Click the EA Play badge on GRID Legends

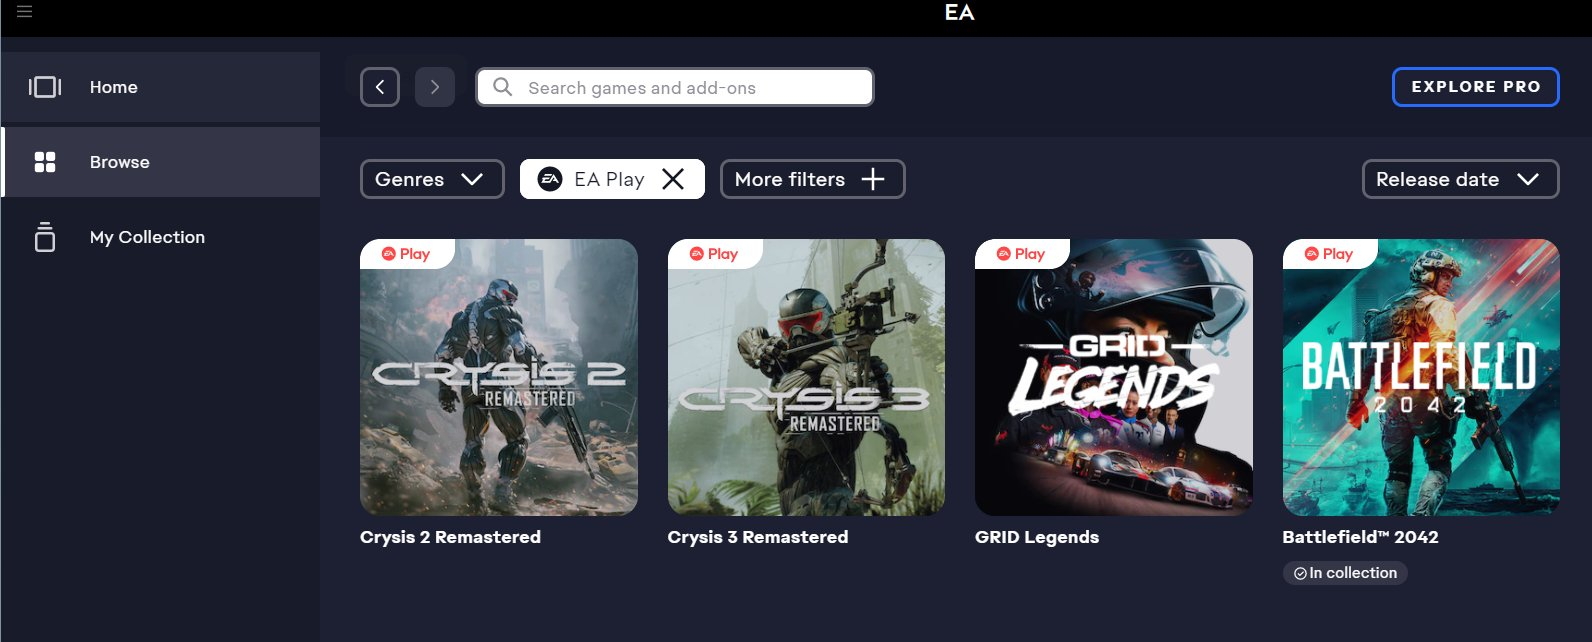pos(1021,254)
